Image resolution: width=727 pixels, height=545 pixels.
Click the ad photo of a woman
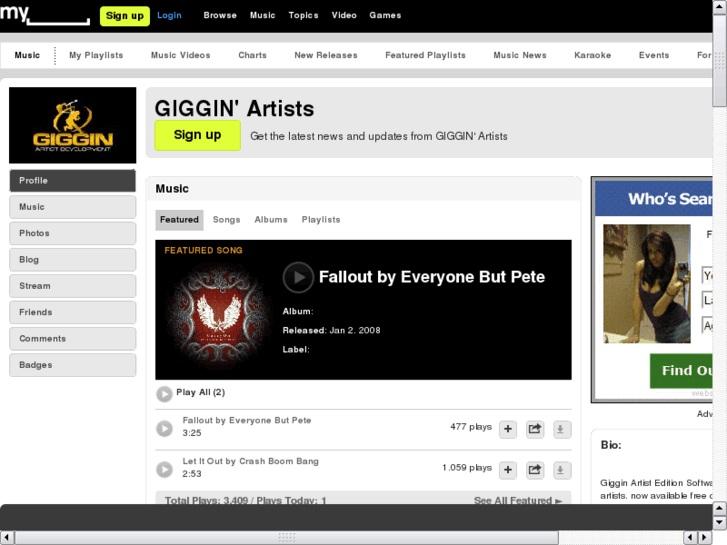click(647, 284)
